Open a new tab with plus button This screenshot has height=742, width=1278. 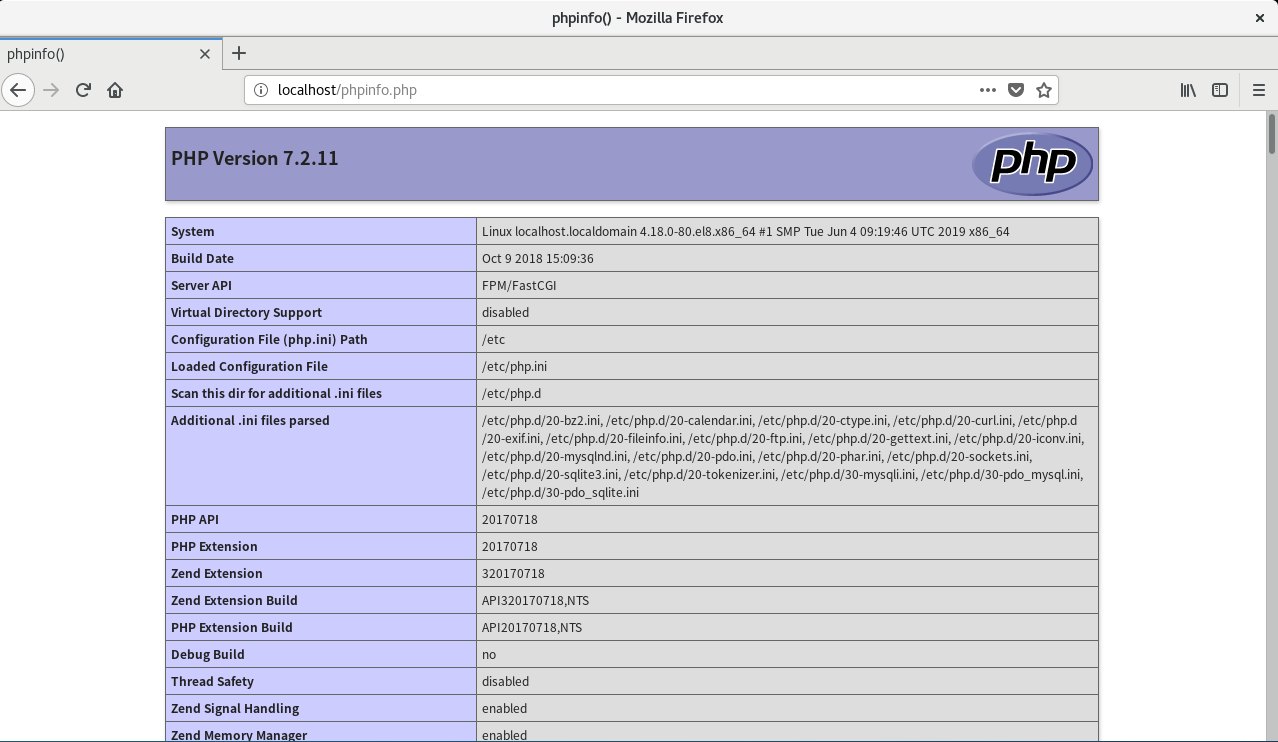(x=238, y=54)
